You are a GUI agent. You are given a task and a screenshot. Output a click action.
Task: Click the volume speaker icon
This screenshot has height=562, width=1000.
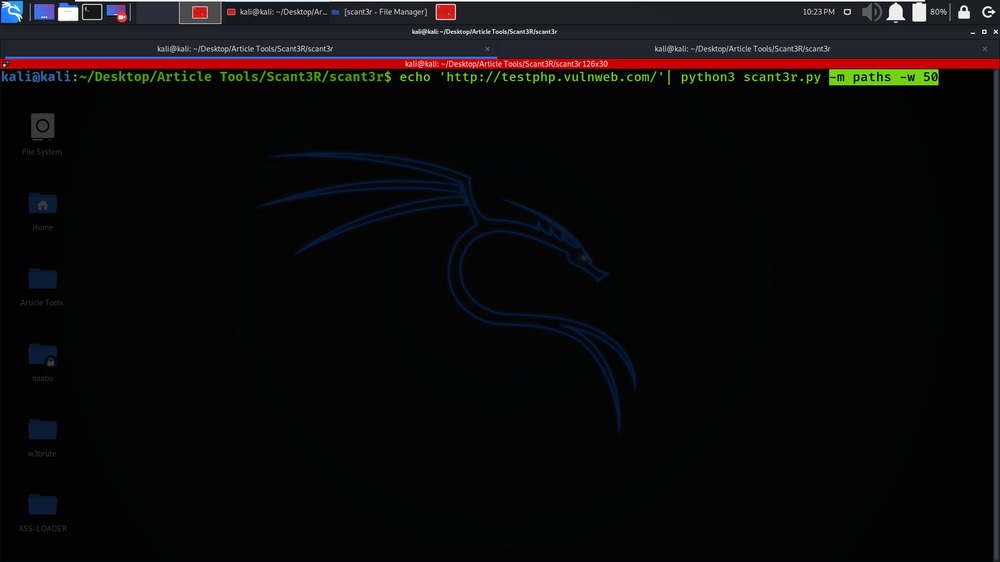tap(871, 12)
